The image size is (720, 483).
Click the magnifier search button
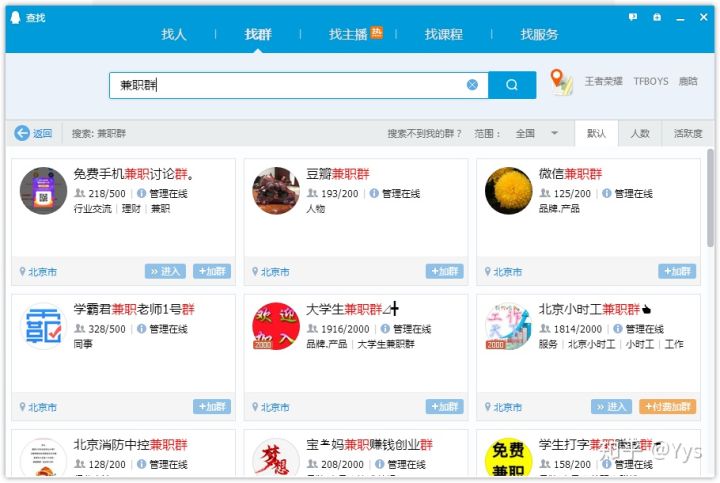point(512,85)
